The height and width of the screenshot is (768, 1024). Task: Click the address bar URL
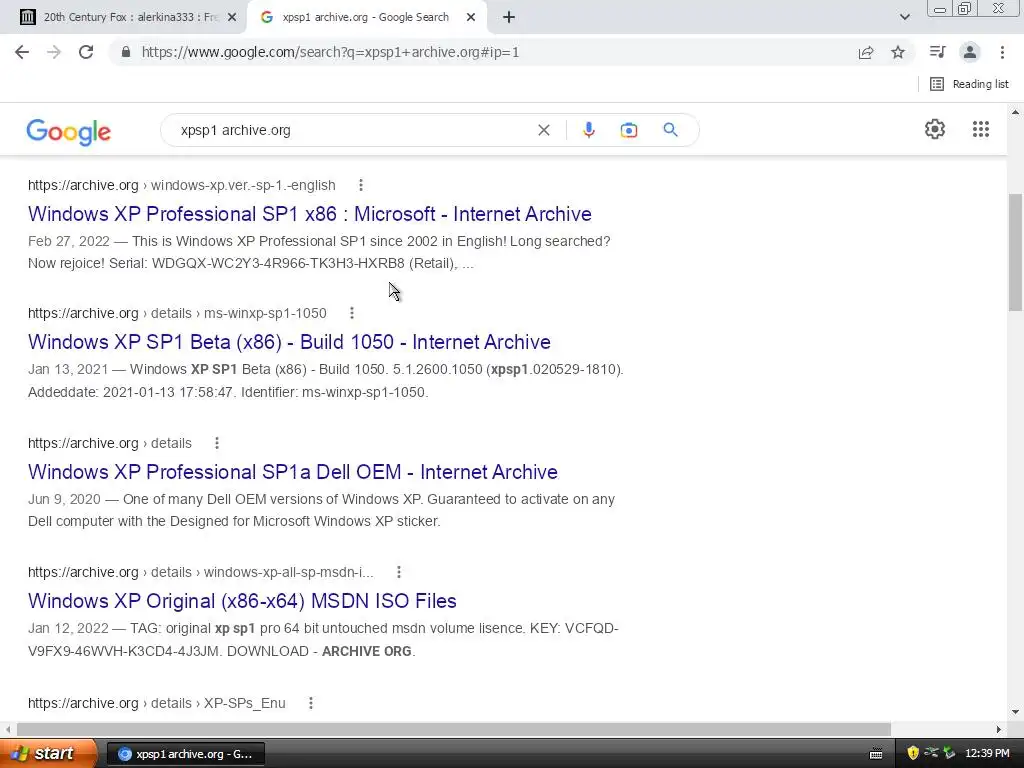tap(330, 52)
